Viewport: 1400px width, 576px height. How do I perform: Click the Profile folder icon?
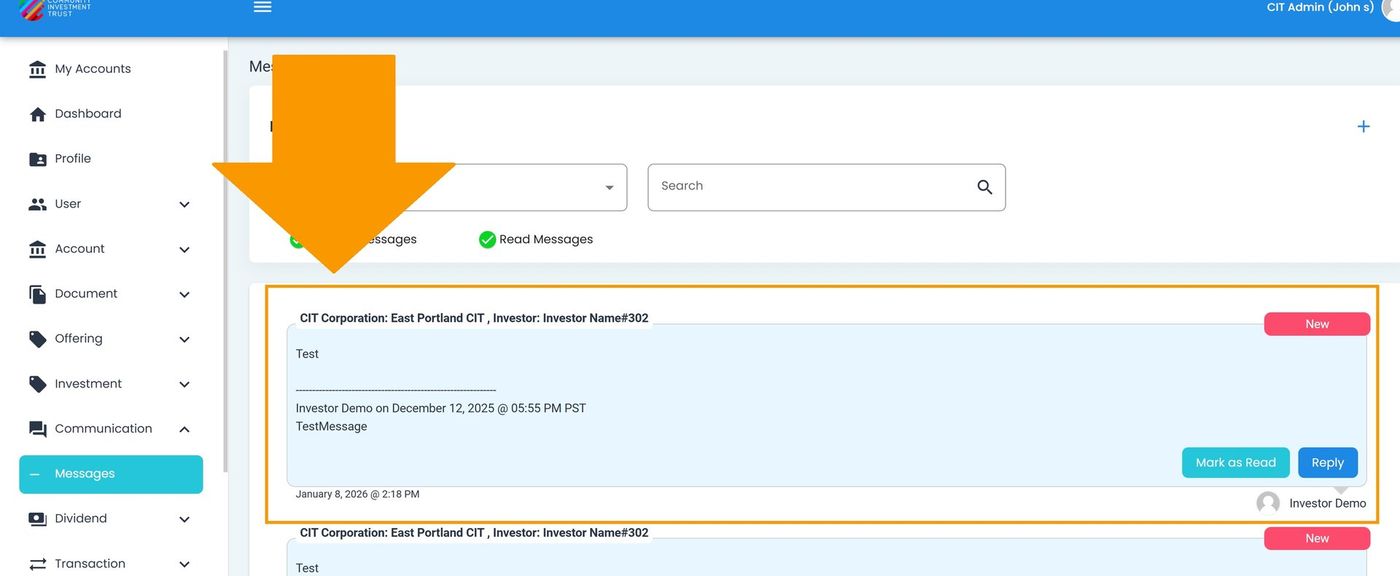coord(38,159)
